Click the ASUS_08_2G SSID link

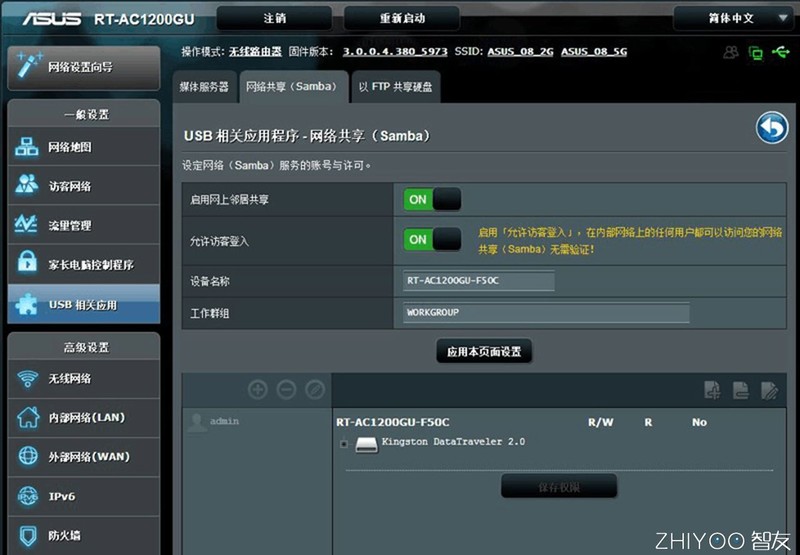520,52
